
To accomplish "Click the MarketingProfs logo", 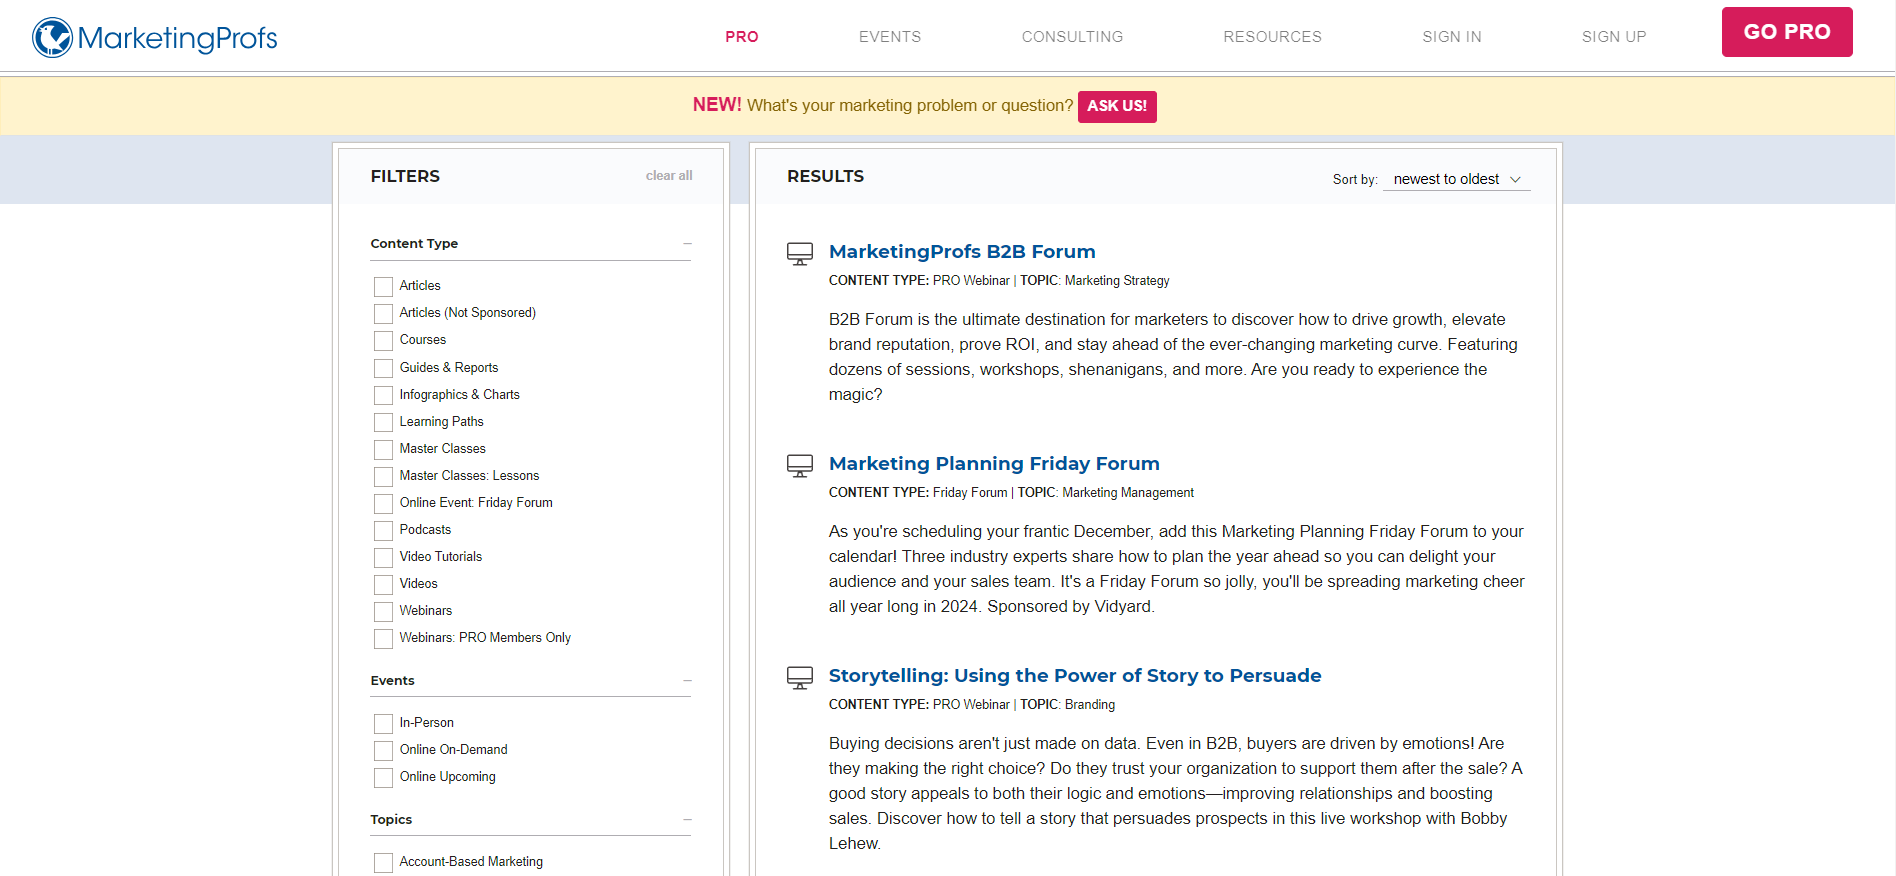I will tap(155, 38).
